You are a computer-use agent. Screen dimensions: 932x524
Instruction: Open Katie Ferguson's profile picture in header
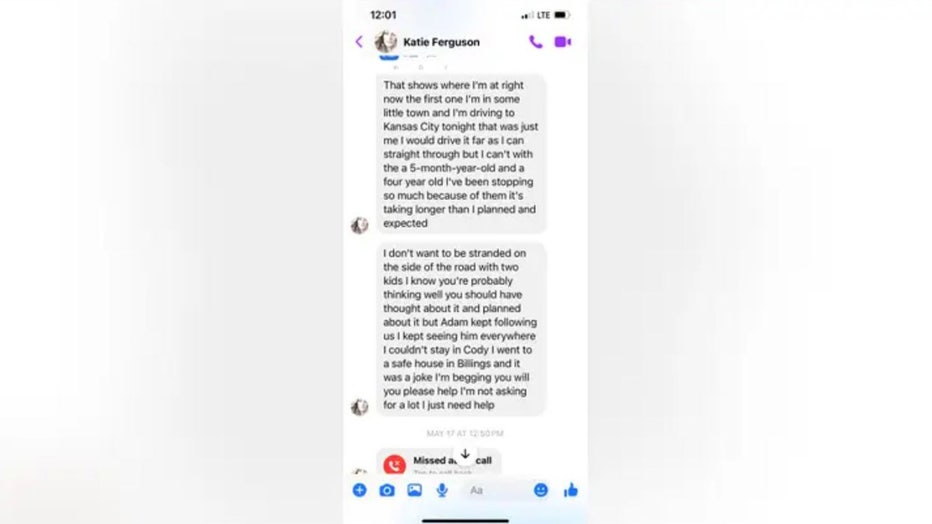click(x=386, y=42)
